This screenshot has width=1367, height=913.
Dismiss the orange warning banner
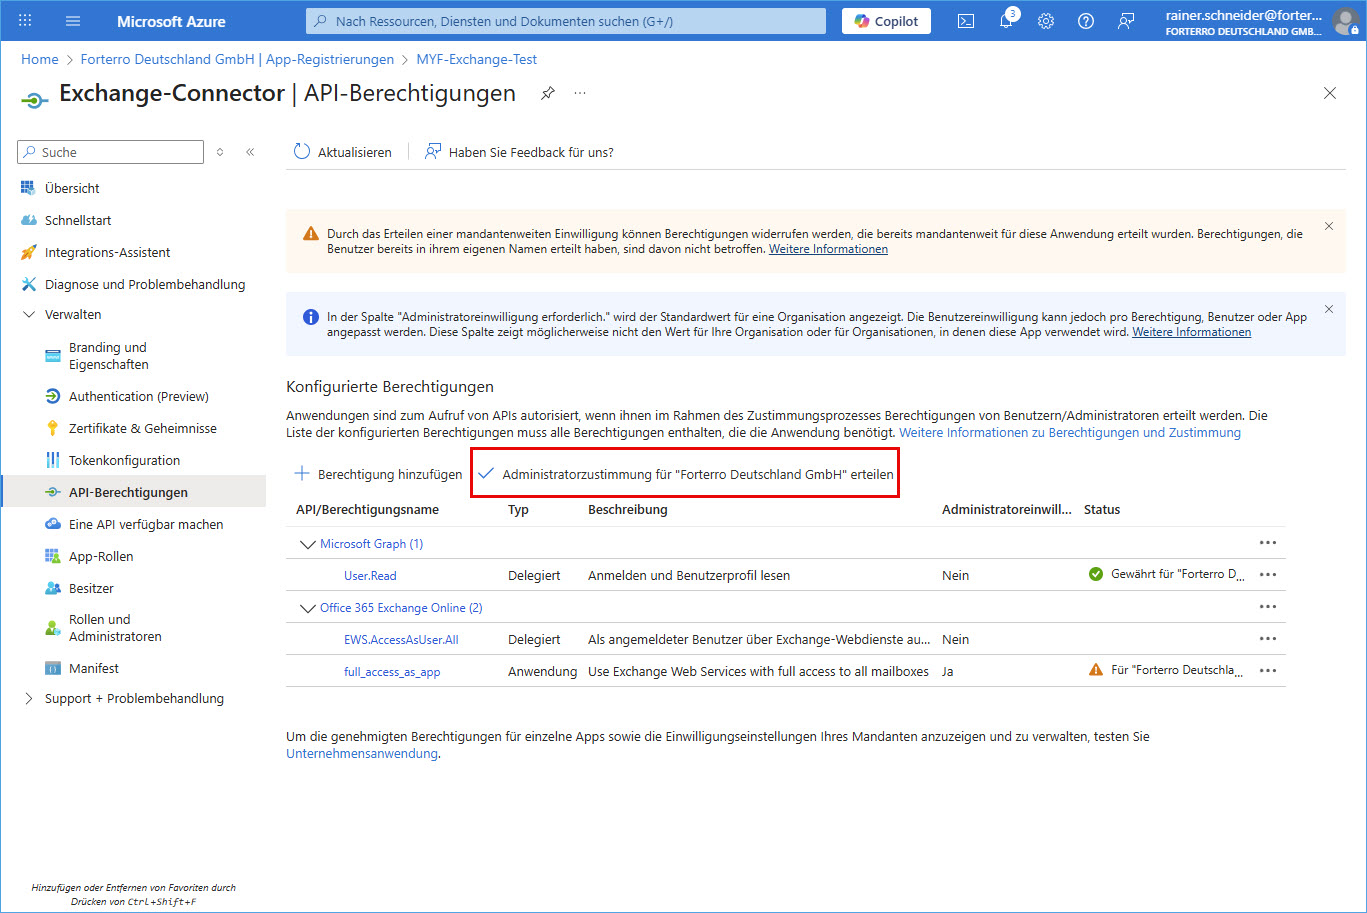click(1329, 226)
